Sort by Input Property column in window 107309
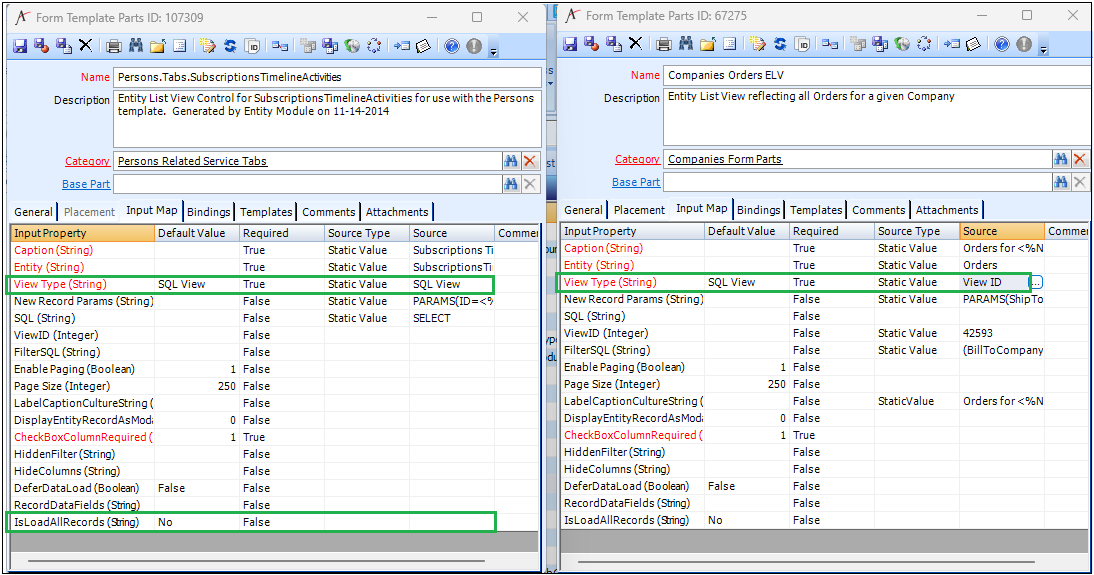 click(82, 233)
